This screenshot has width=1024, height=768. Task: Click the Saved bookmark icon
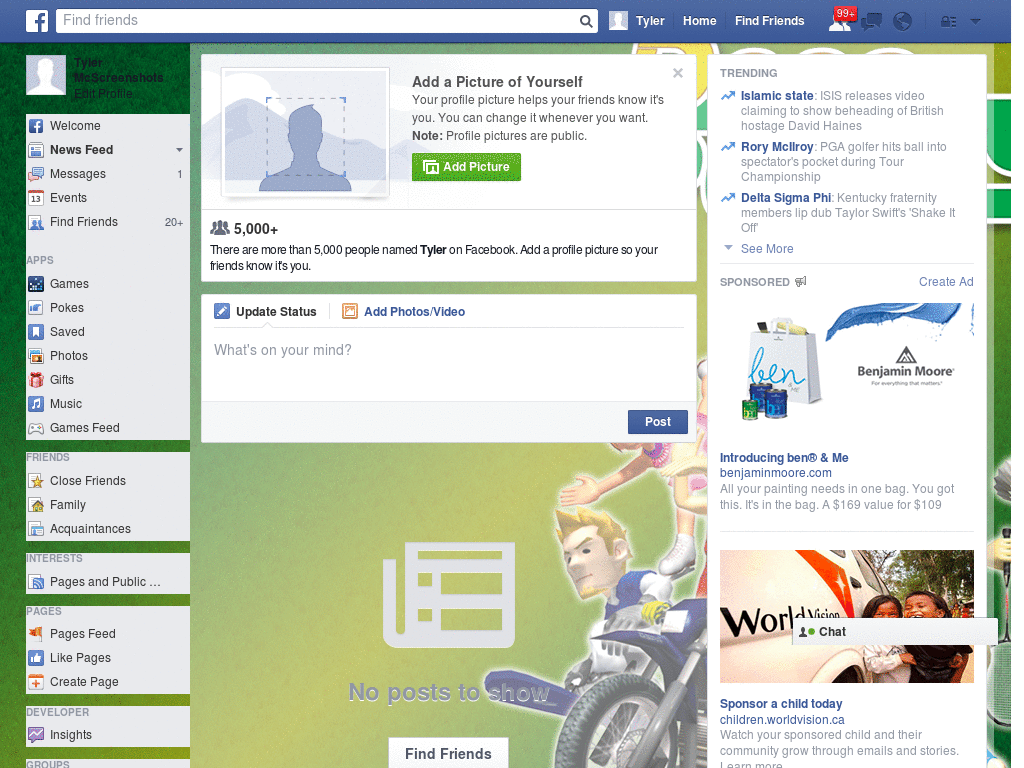[36, 332]
